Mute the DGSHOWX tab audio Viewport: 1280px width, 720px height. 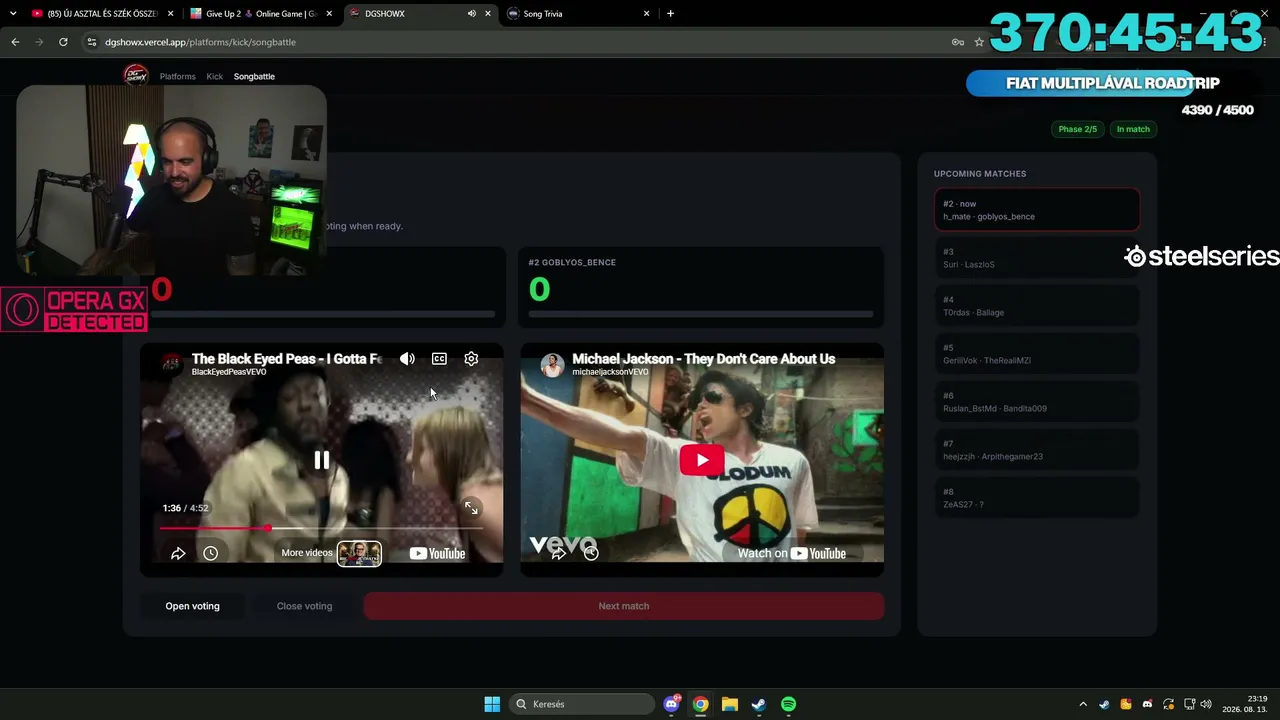[472, 14]
